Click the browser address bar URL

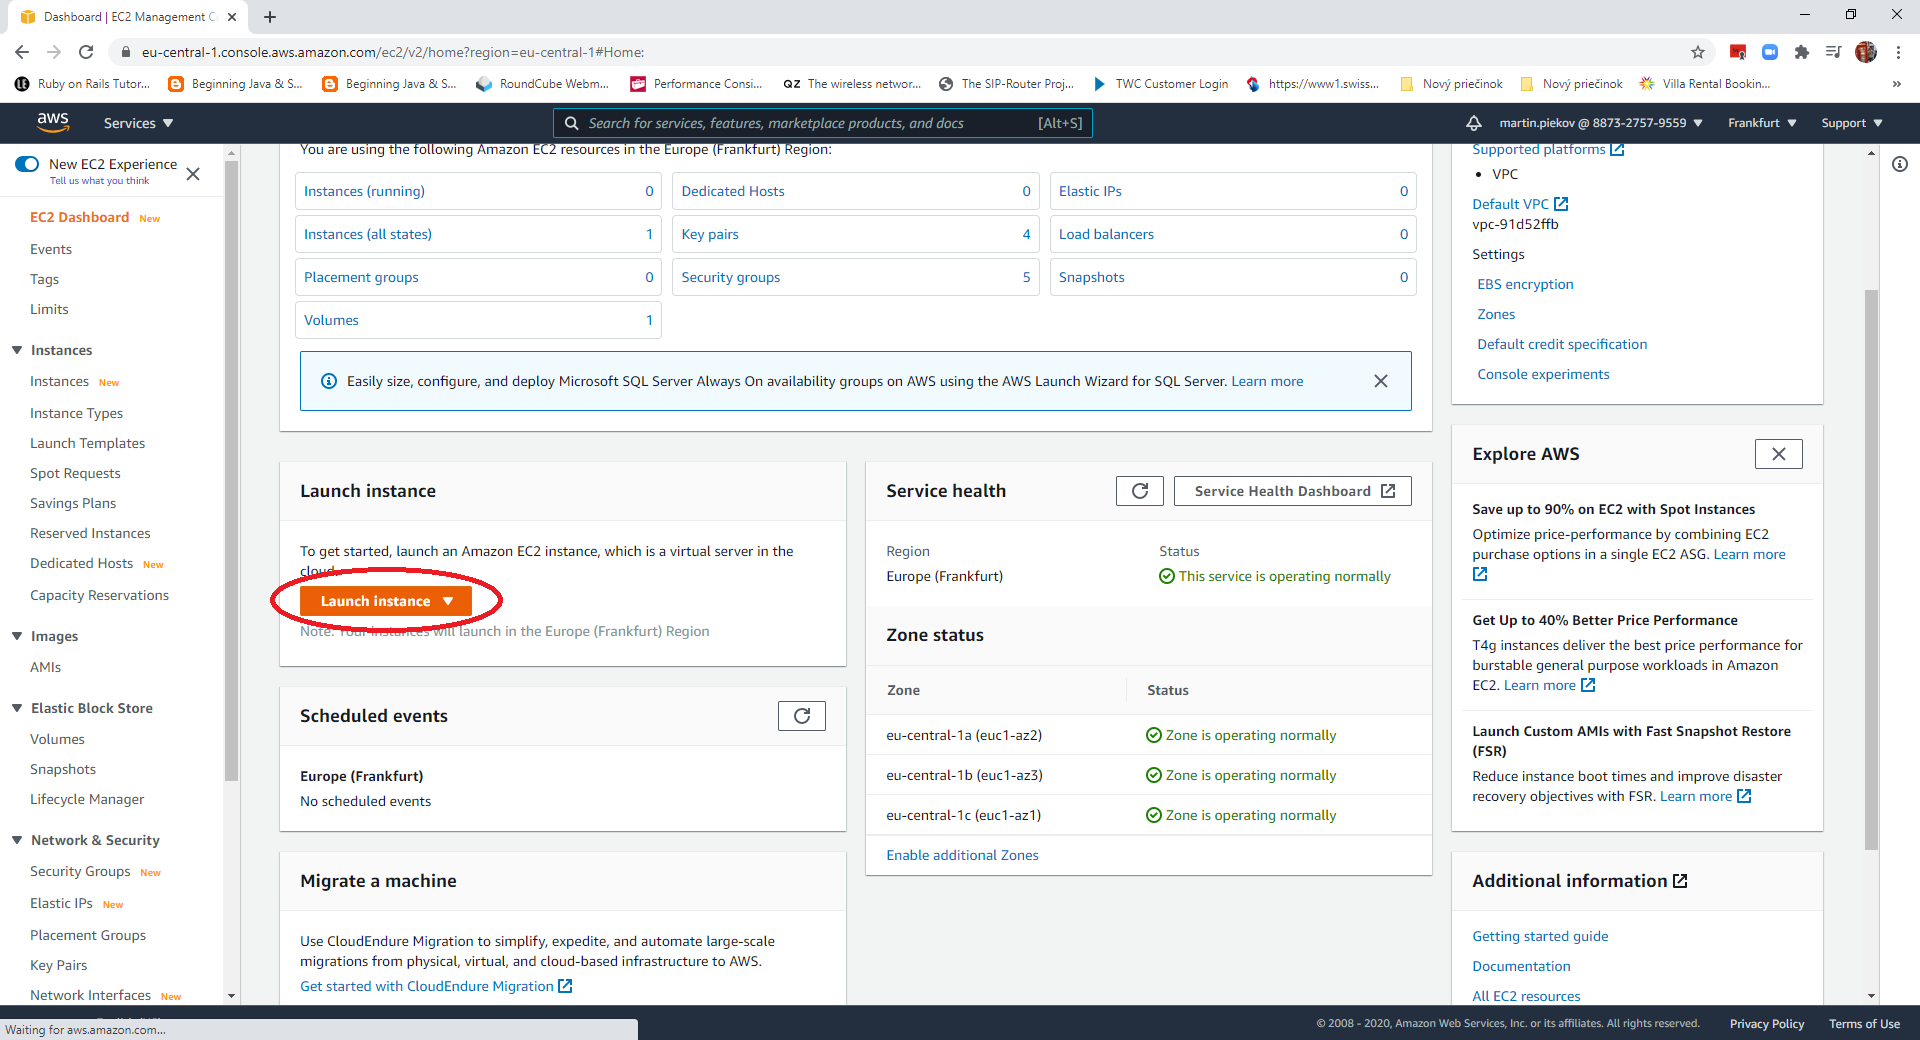pyautogui.click(x=392, y=52)
